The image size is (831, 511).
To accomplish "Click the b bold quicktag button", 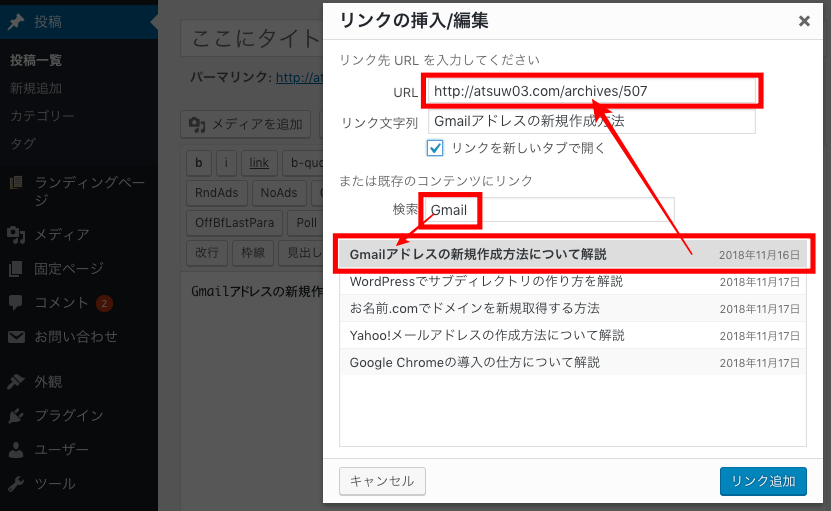I will [x=199, y=163].
